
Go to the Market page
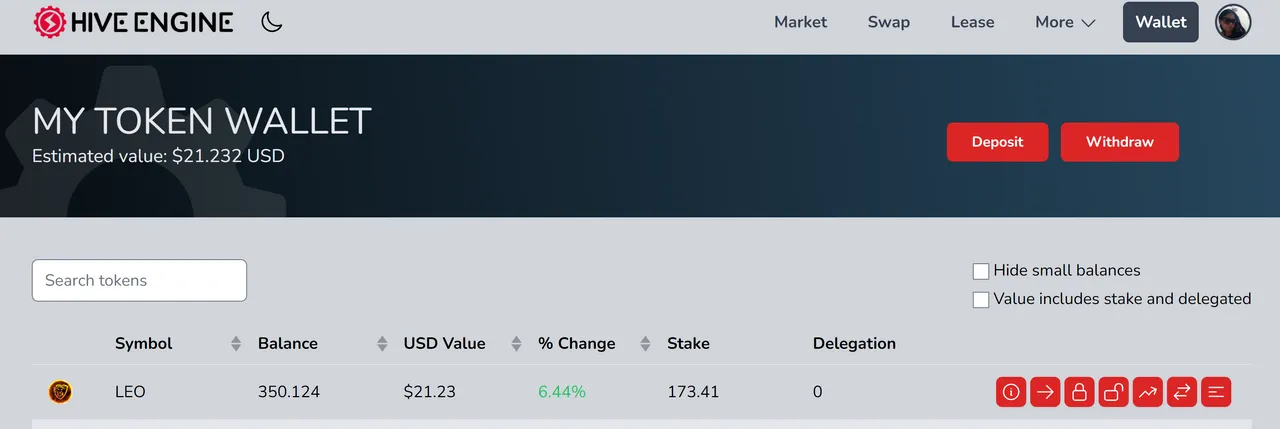801,22
